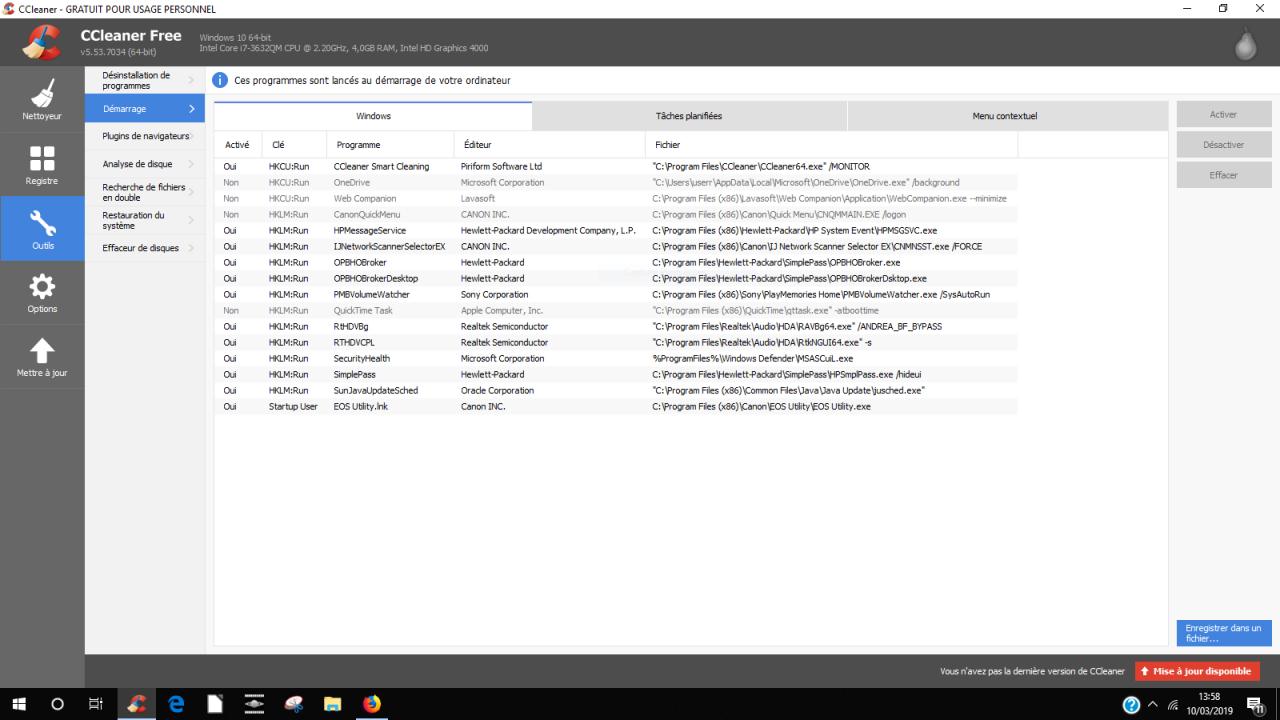This screenshot has height=720, width=1280.
Task: Open Recherche de fichiers en double
Action: (x=145, y=192)
